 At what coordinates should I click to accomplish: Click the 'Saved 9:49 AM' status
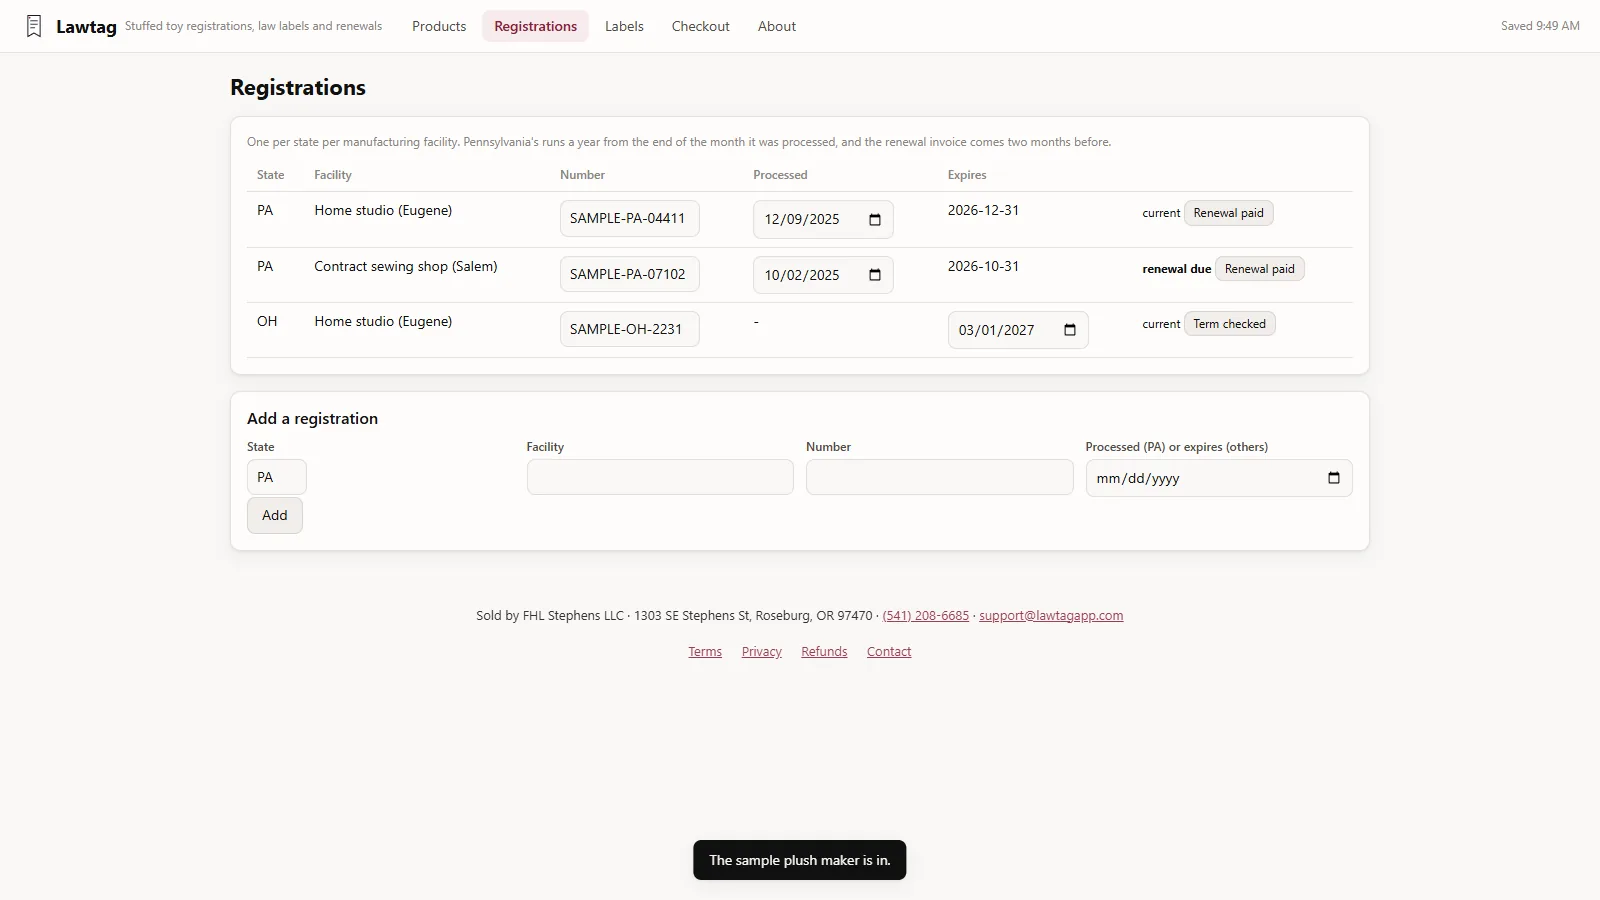tap(1540, 26)
